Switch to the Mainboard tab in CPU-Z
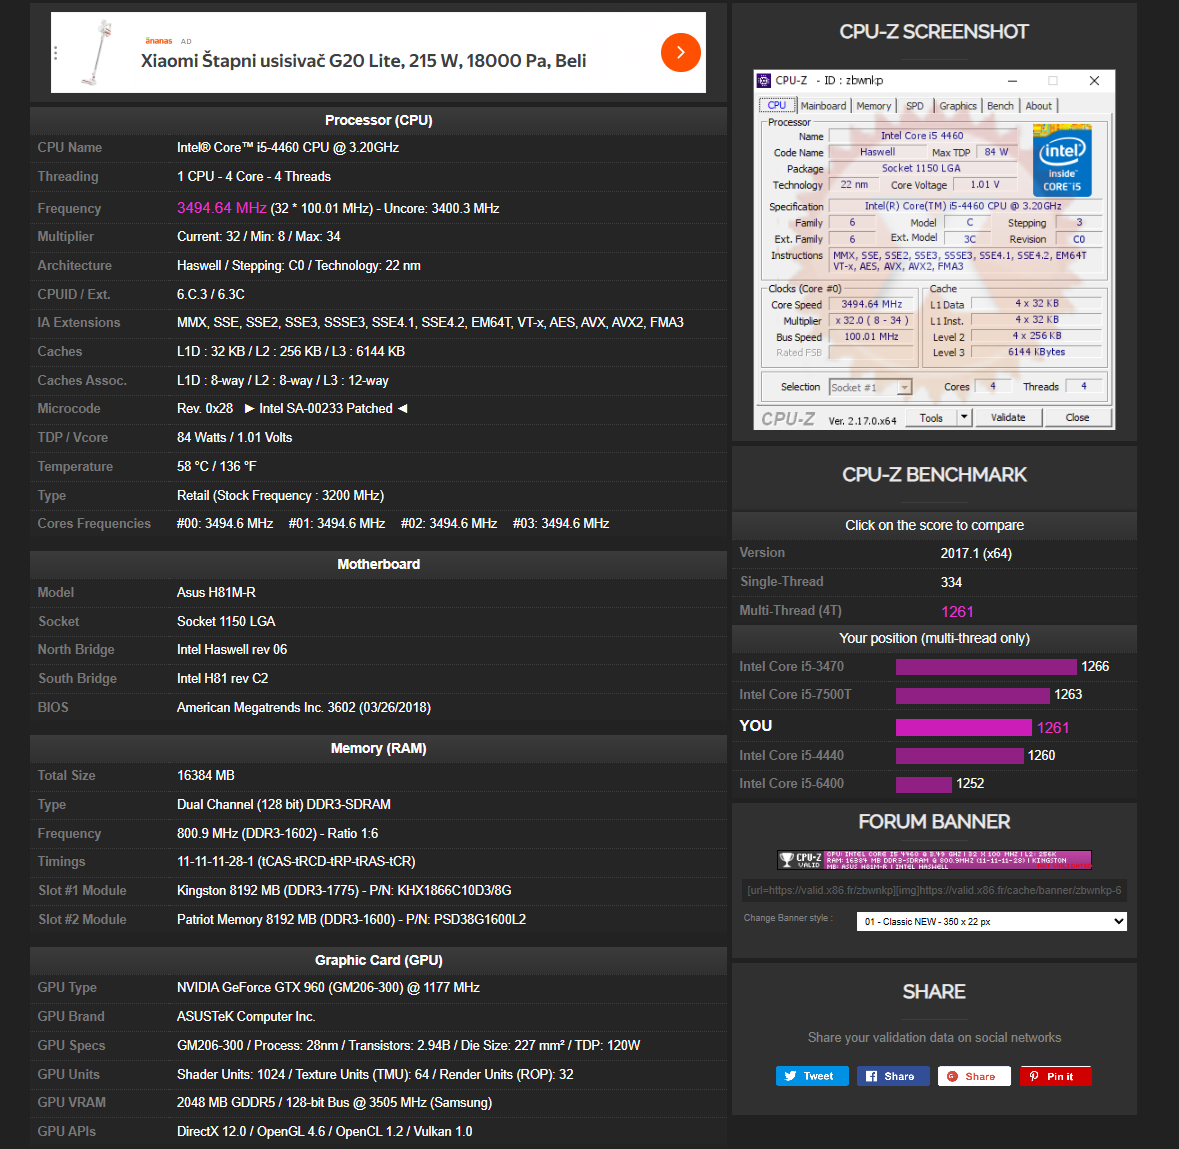Screen dimensions: 1179x1149 pyautogui.click(x=823, y=106)
